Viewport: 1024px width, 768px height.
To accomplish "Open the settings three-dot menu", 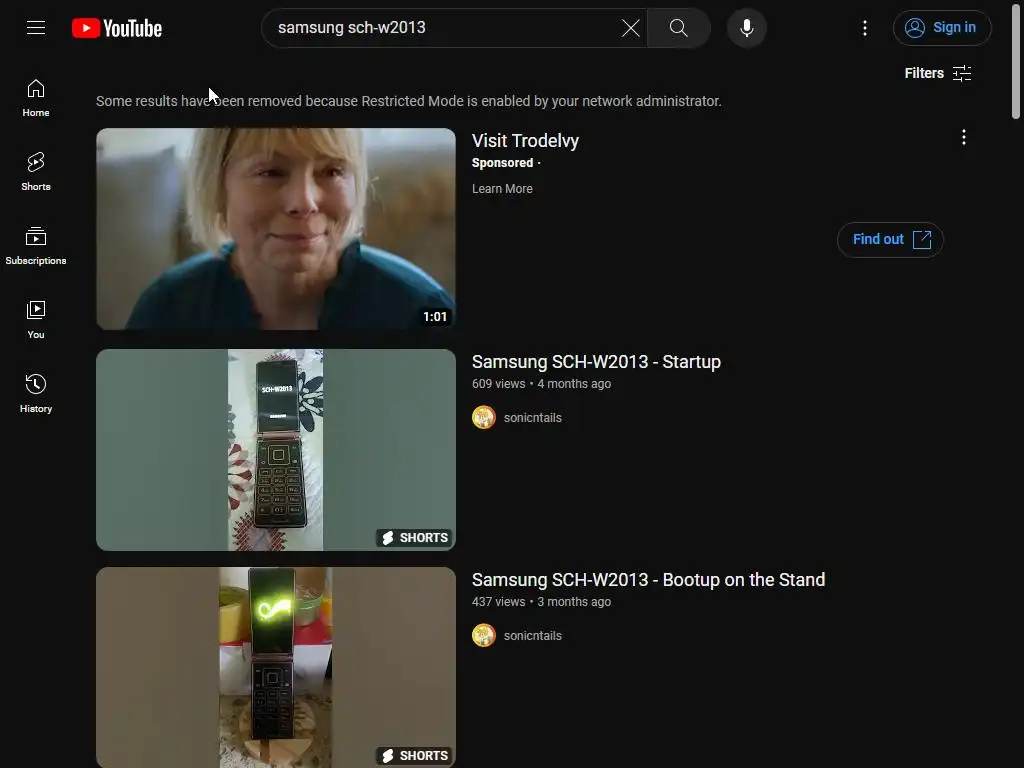I will coord(865,28).
